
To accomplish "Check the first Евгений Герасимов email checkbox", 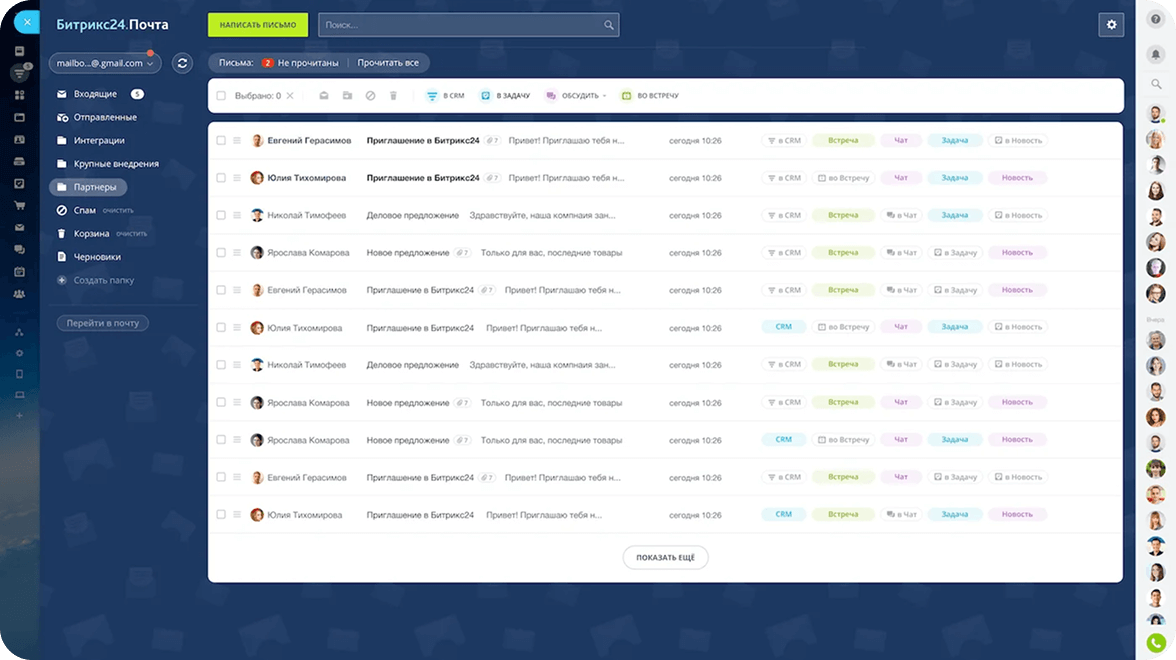I will click(221, 141).
